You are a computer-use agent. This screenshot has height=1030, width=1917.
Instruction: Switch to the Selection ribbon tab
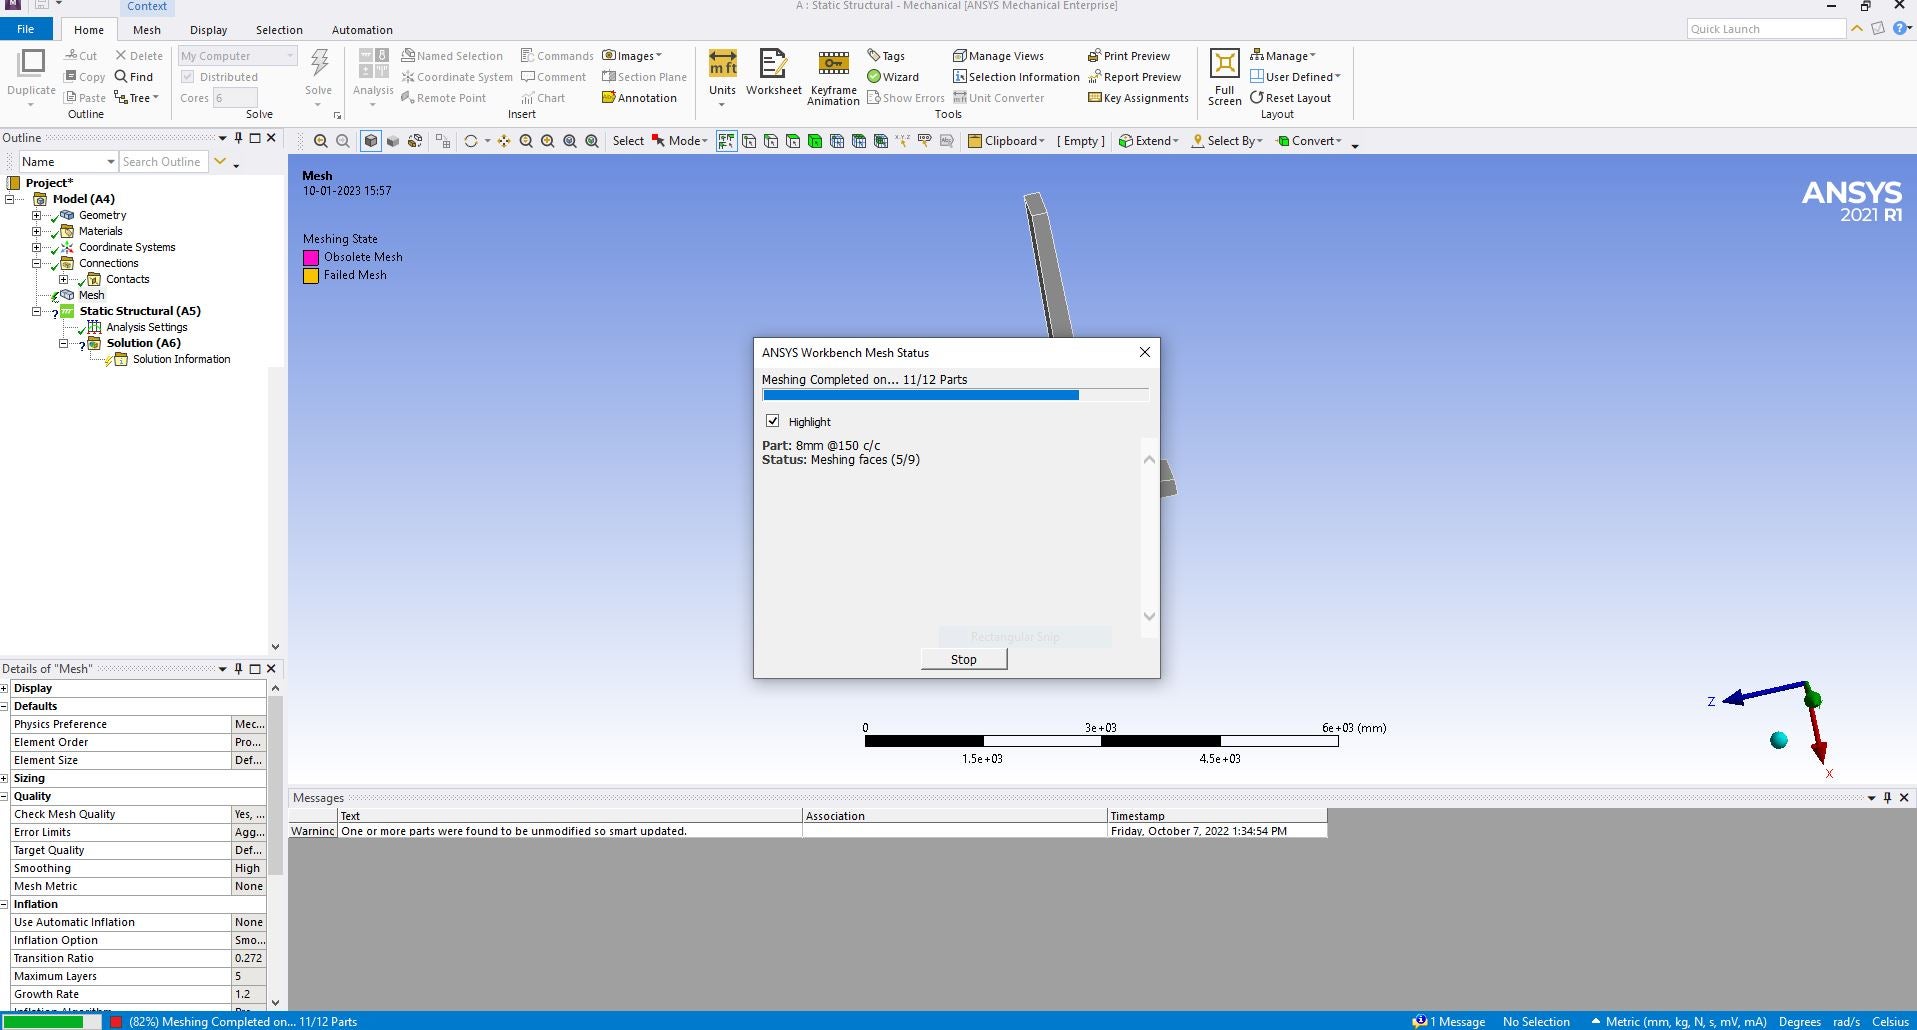279,30
